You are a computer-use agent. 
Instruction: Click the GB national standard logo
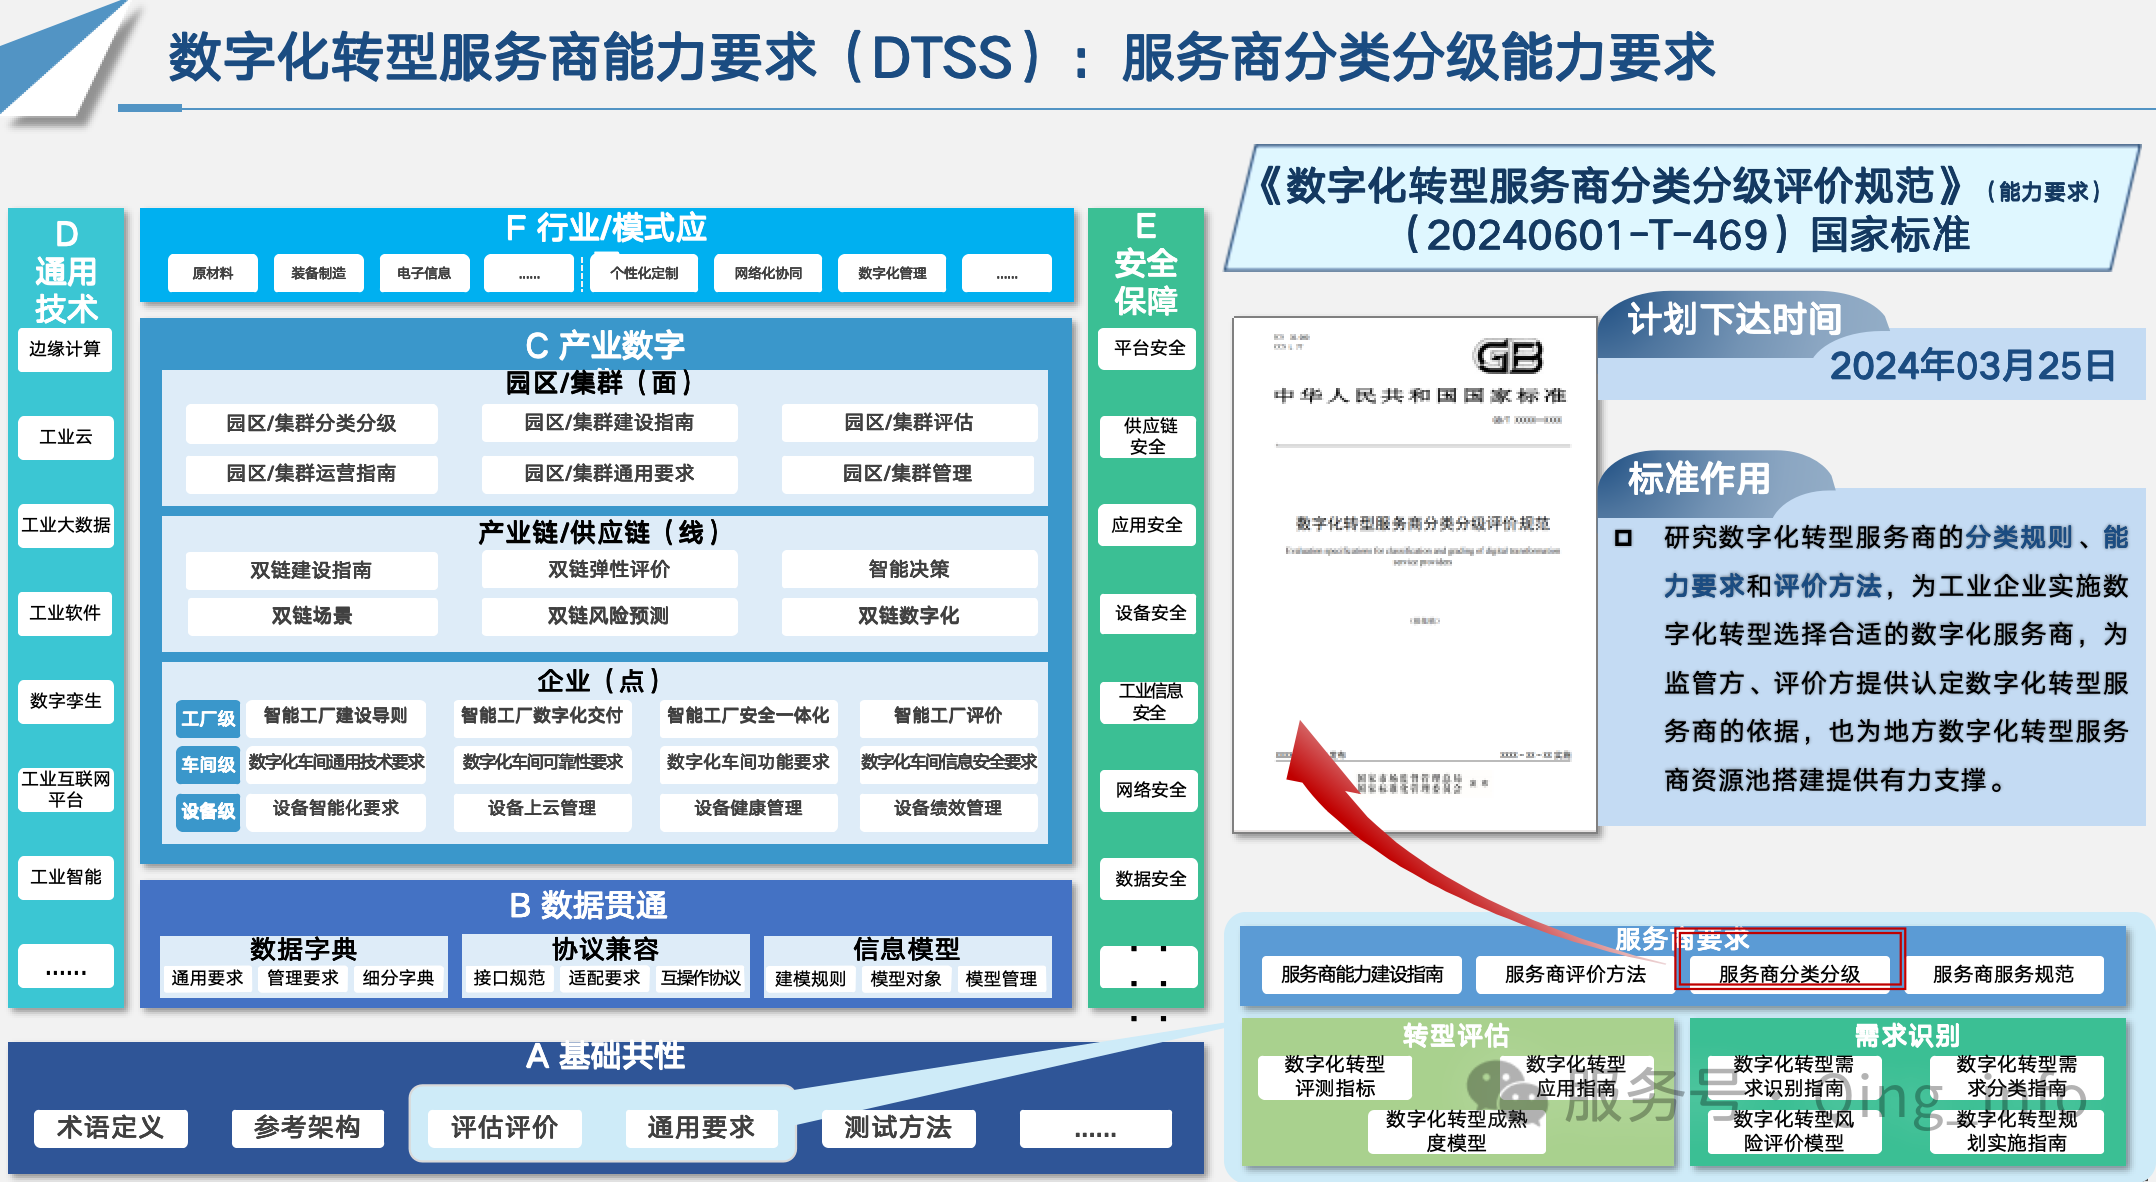click(1508, 356)
